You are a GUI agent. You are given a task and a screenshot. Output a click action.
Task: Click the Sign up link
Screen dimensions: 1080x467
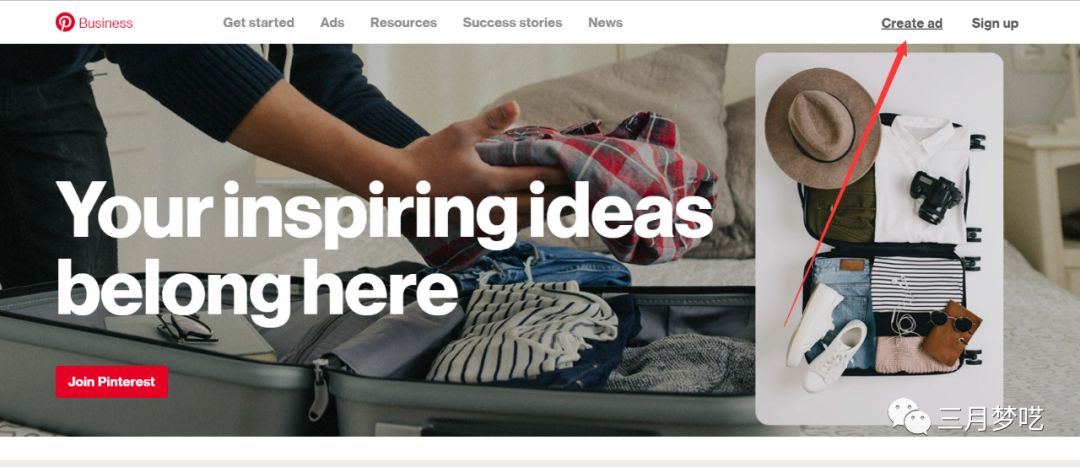[995, 23]
